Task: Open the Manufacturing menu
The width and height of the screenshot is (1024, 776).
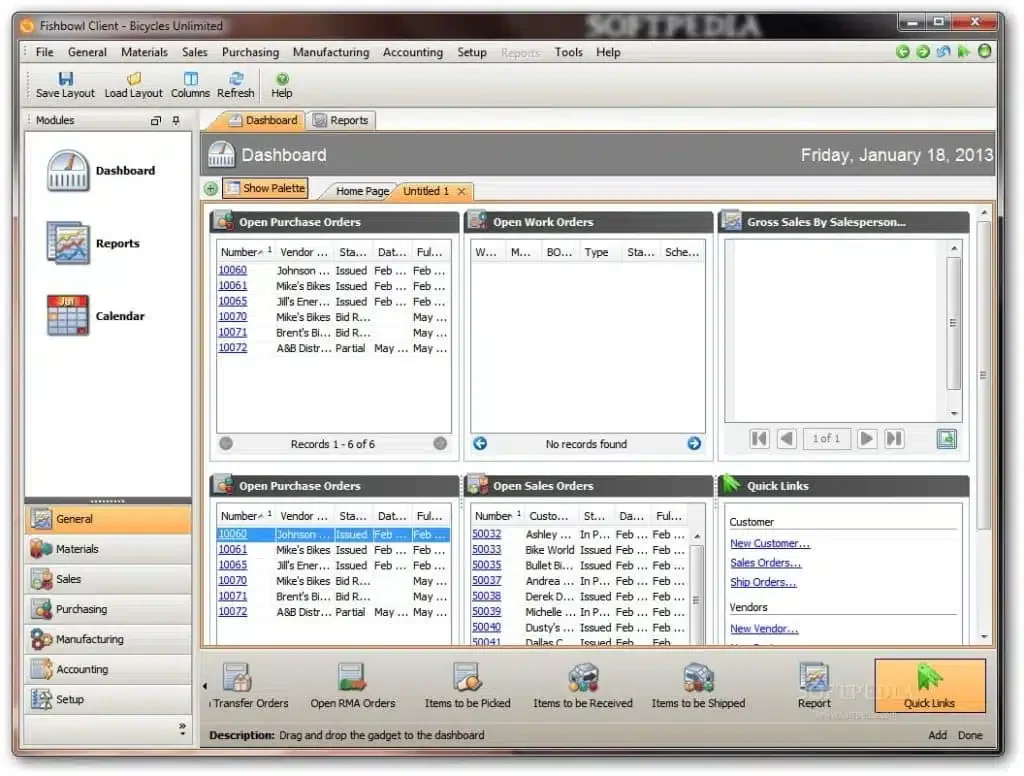Action: [x=330, y=52]
